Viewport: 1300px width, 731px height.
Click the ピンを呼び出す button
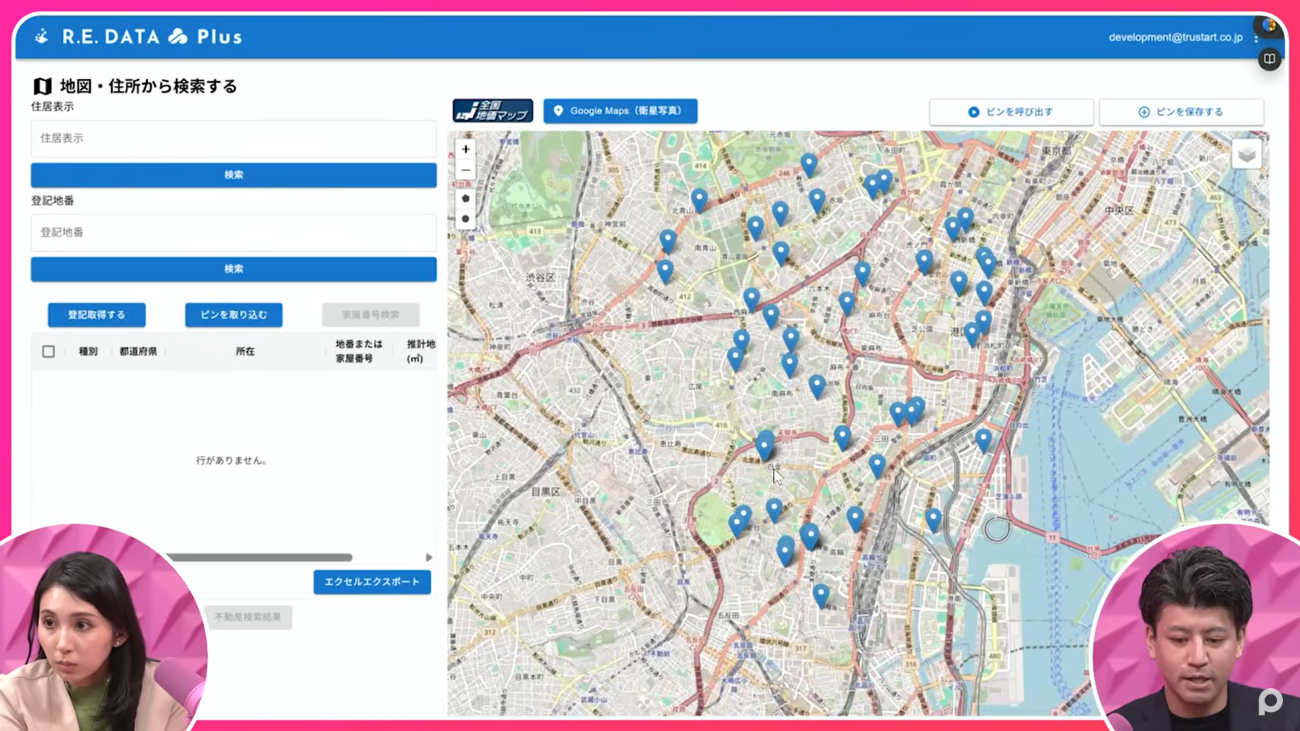[1010, 112]
